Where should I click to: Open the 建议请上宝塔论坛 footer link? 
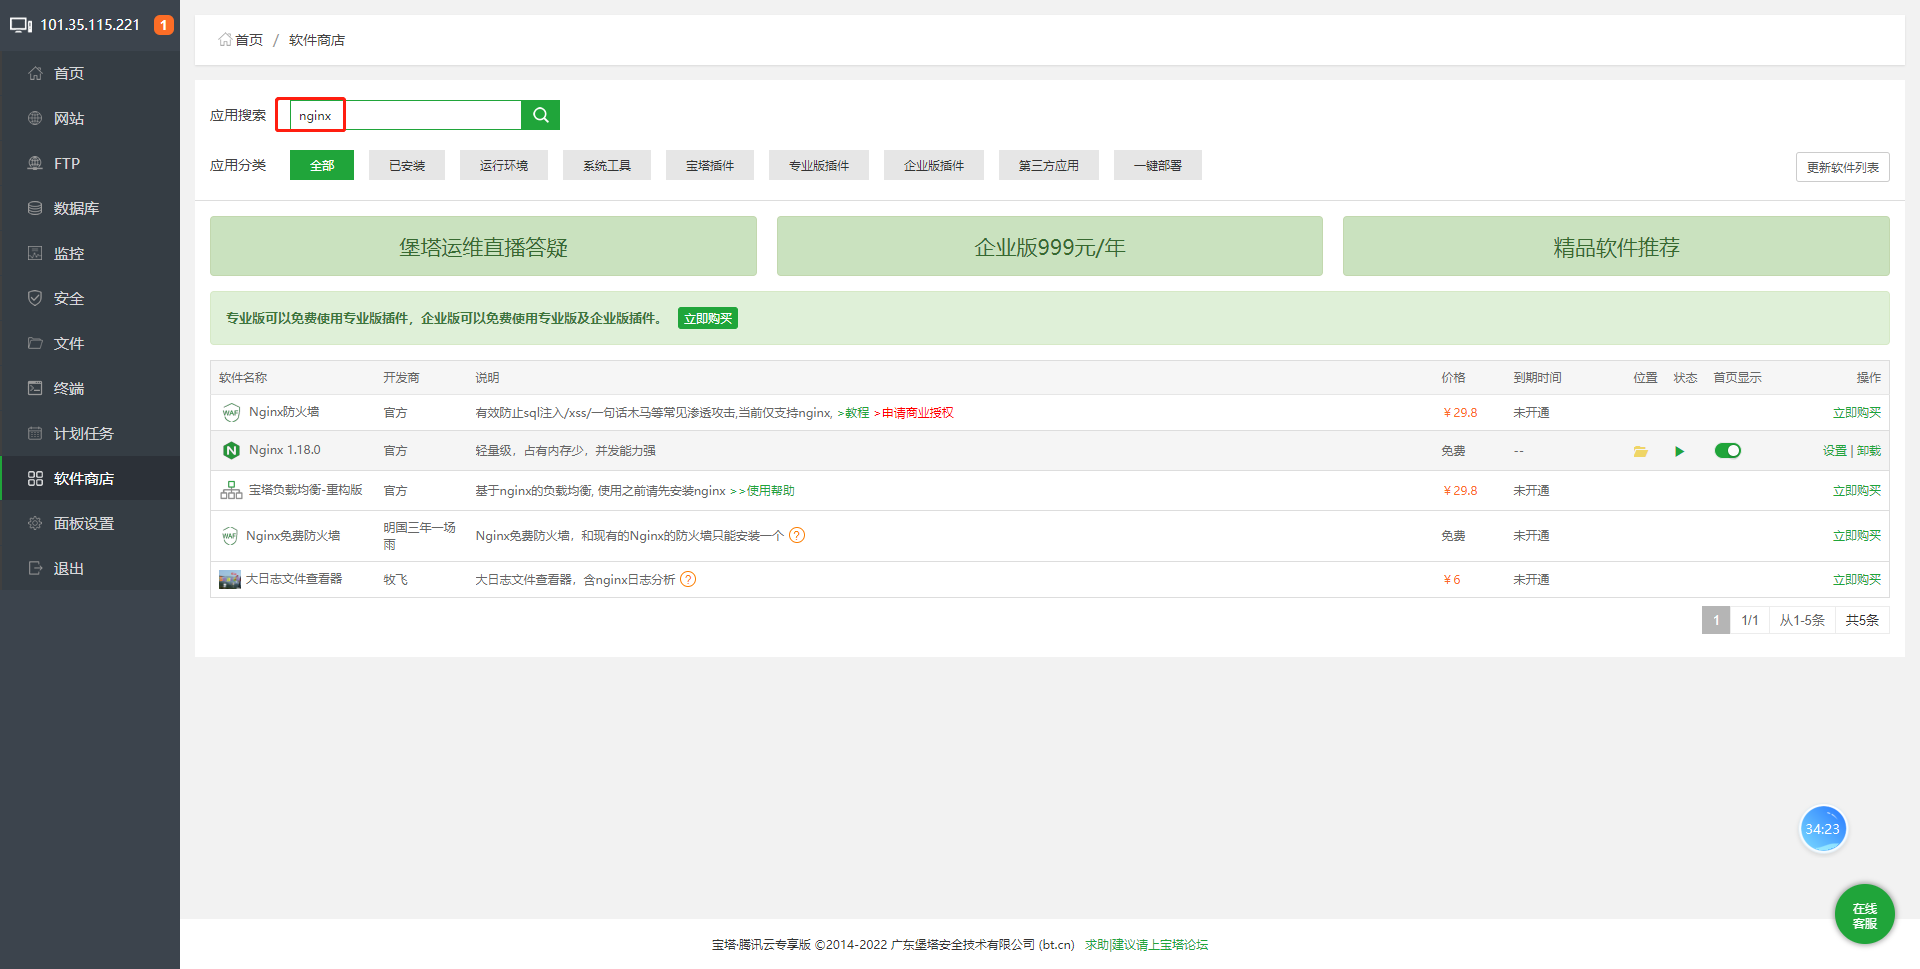pyautogui.click(x=1160, y=944)
